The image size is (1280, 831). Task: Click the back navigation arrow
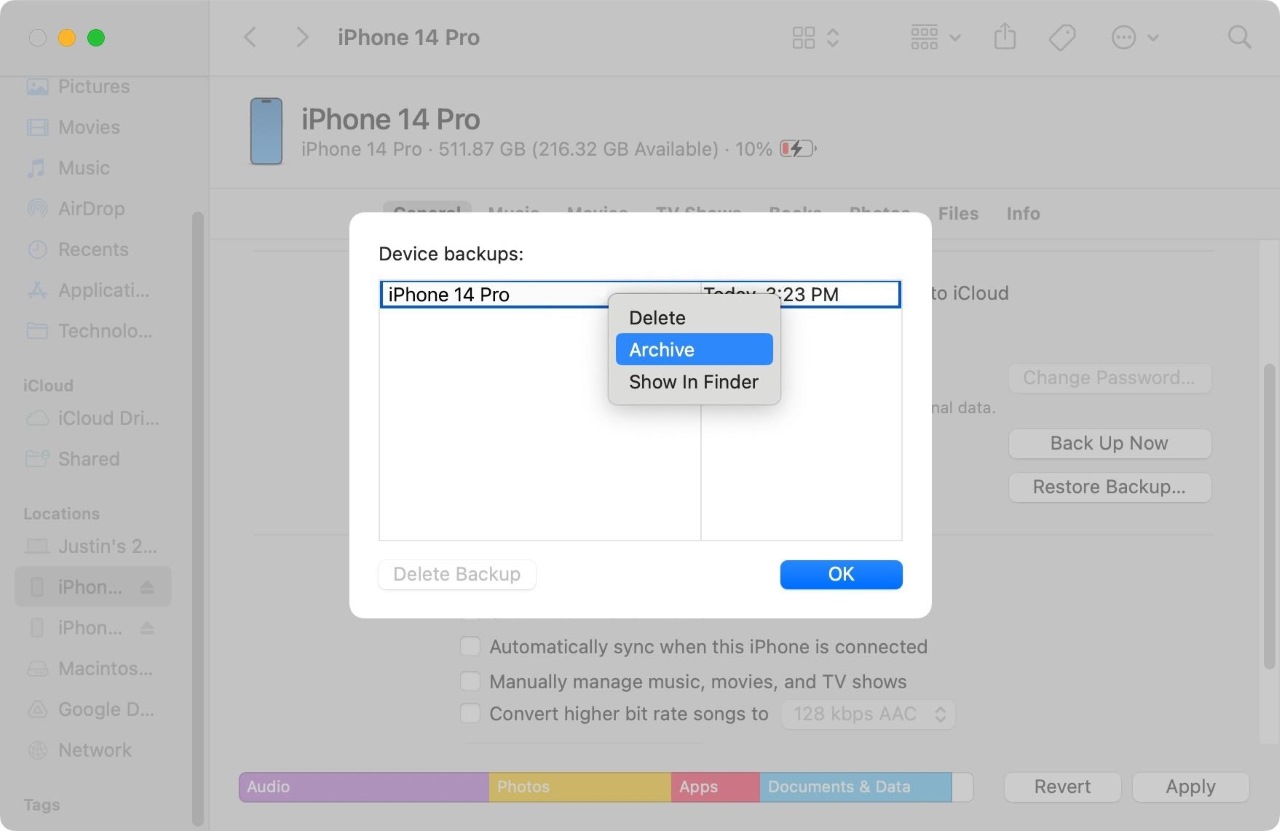pyautogui.click(x=249, y=37)
